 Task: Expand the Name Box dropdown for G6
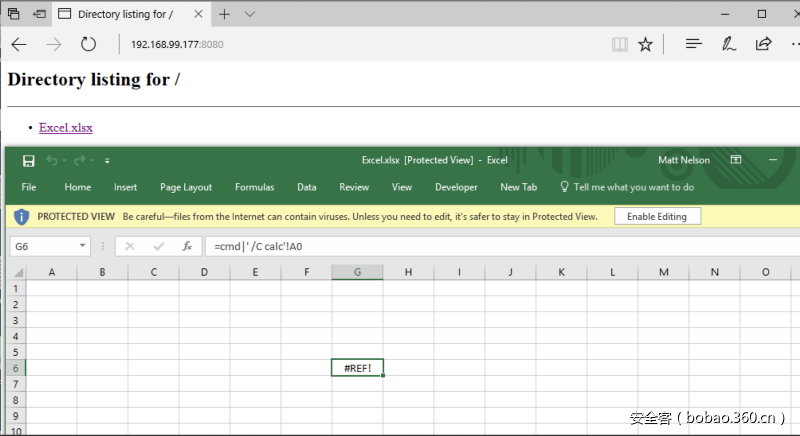pos(83,246)
